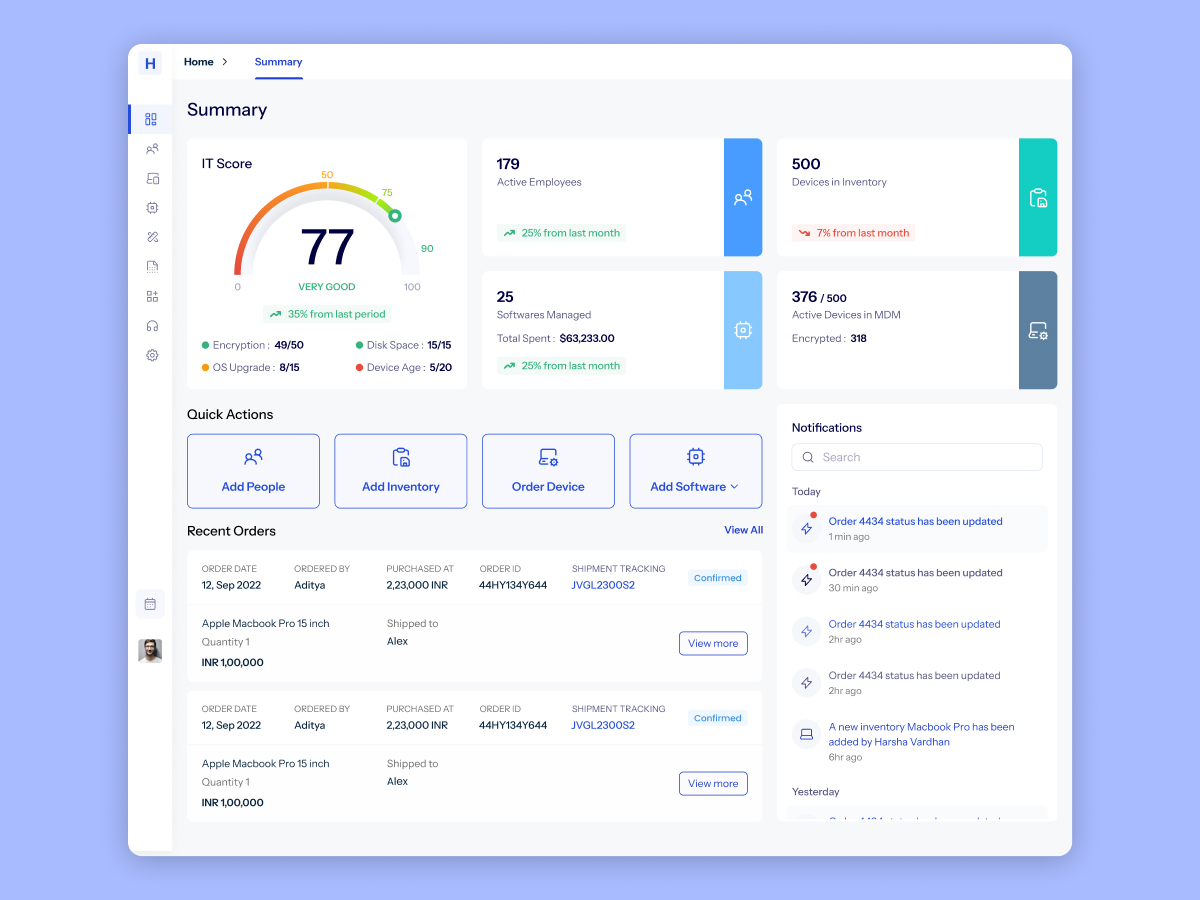Open the Settings gear at sidebar bottom
This screenshot has width=1200, height=900.
[151, 354]
